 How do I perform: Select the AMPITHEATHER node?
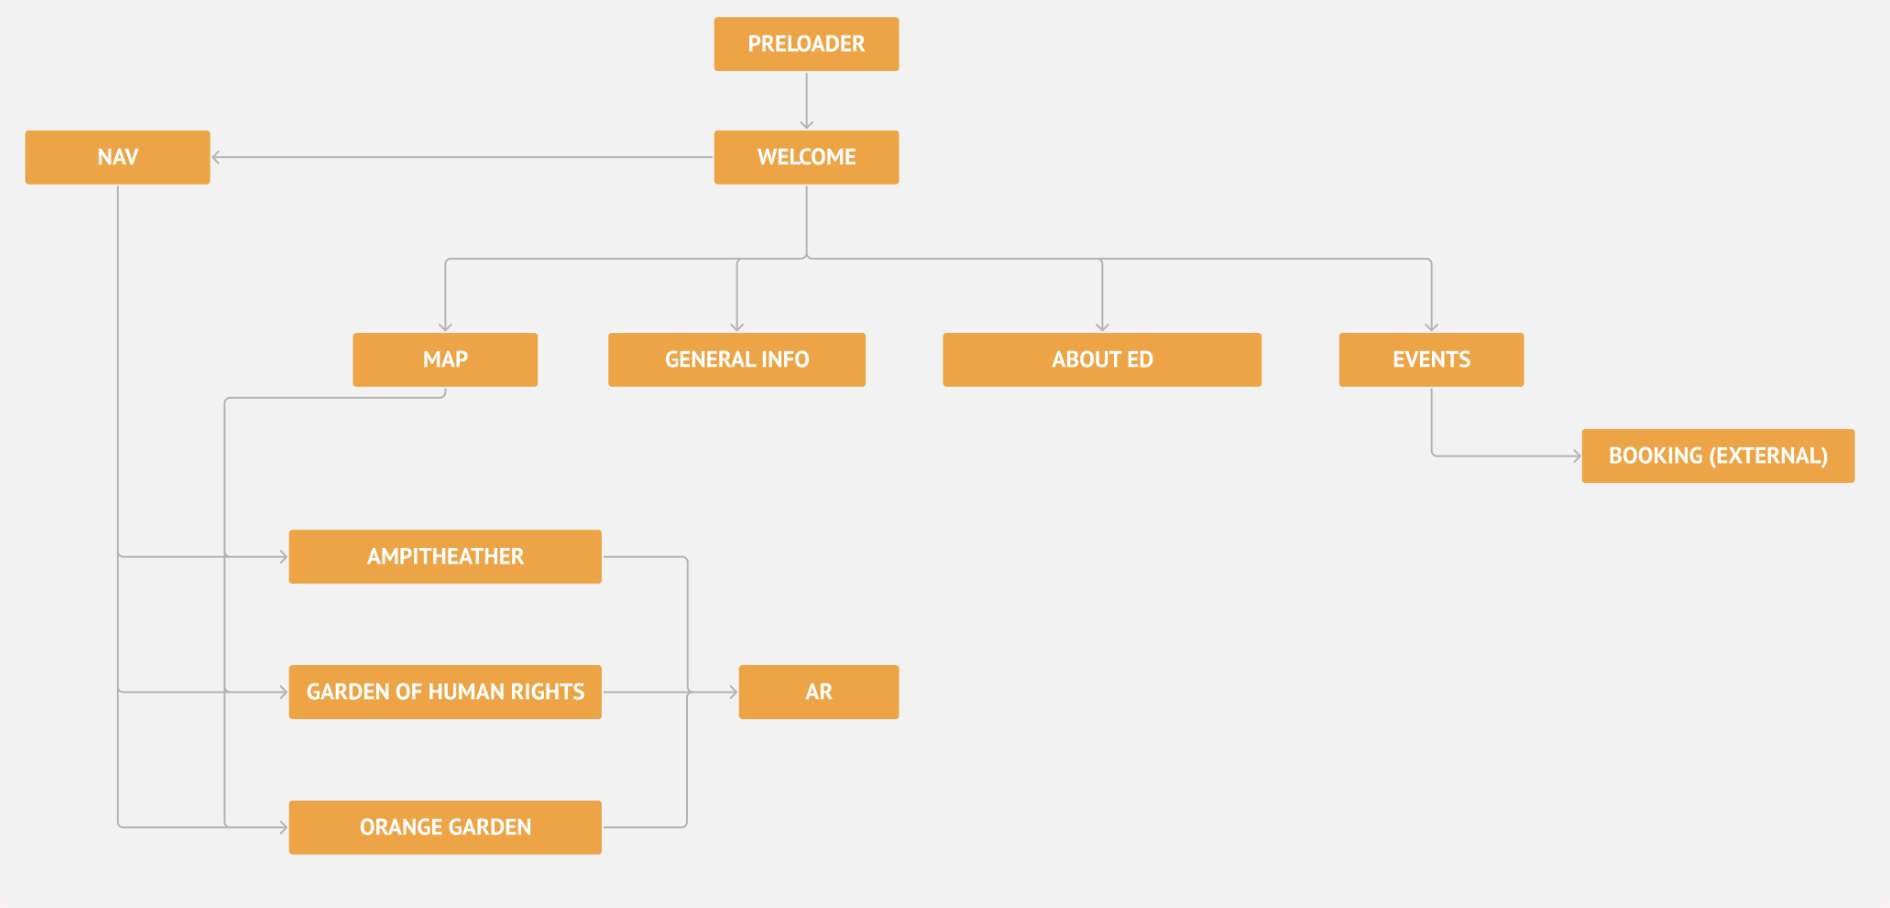click(x=445, y=557)
